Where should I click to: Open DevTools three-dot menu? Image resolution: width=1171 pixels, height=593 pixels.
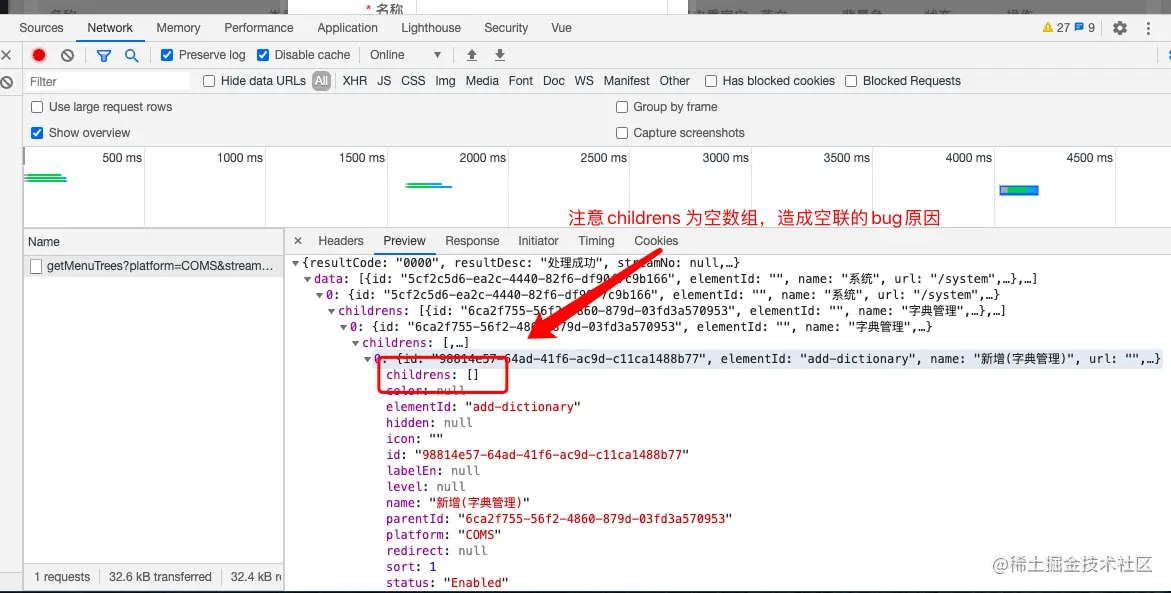tap(1149, 28)
